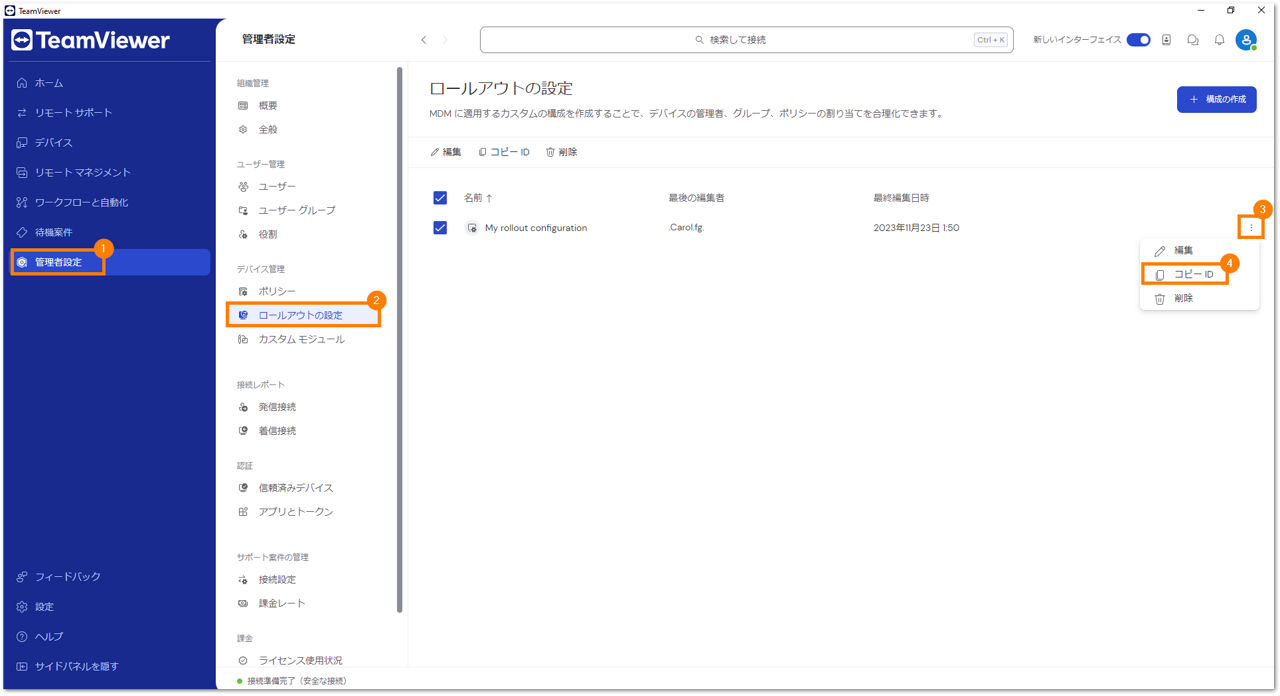
Task: Open the notifications bell icon
Action: pyautogui.click(x=1219, y=40)
